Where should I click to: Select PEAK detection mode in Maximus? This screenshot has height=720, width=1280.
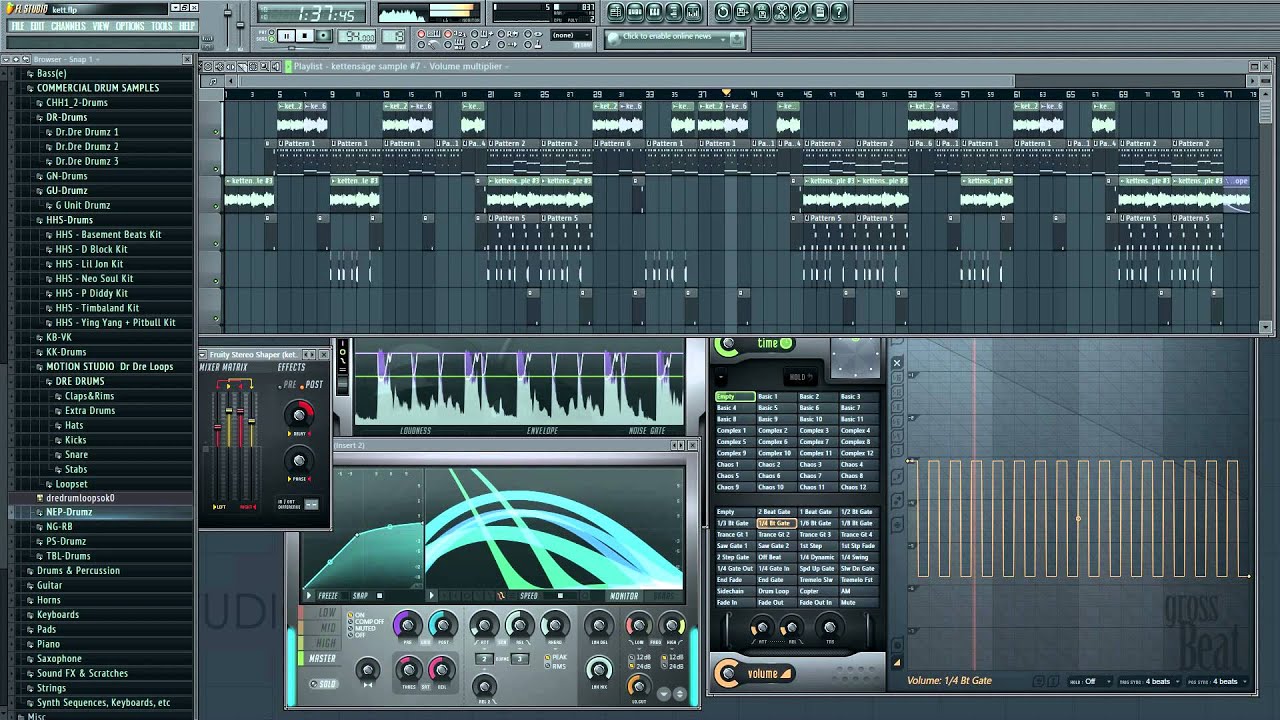[555, 657]
